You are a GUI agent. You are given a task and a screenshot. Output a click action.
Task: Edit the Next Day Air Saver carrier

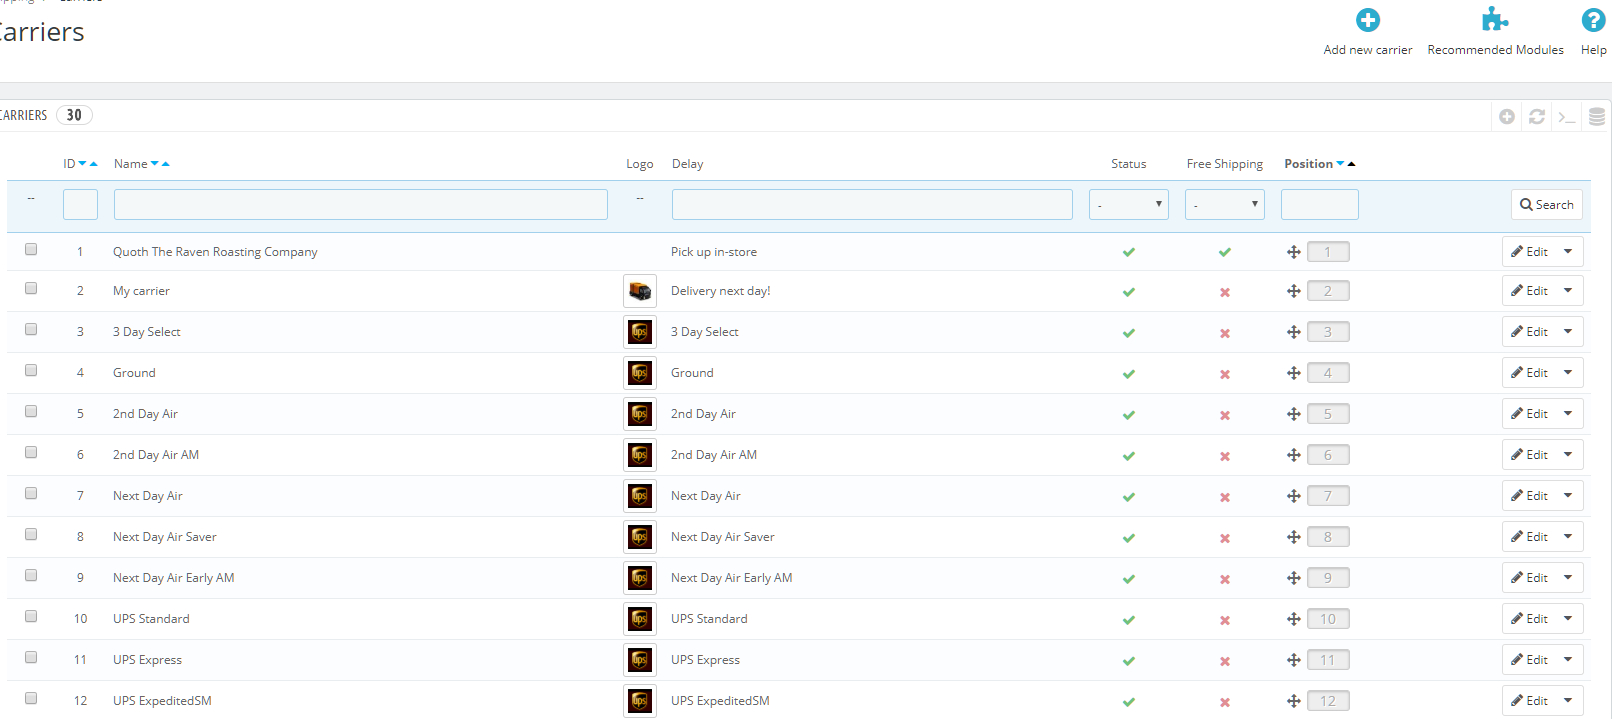point(1529,537)
